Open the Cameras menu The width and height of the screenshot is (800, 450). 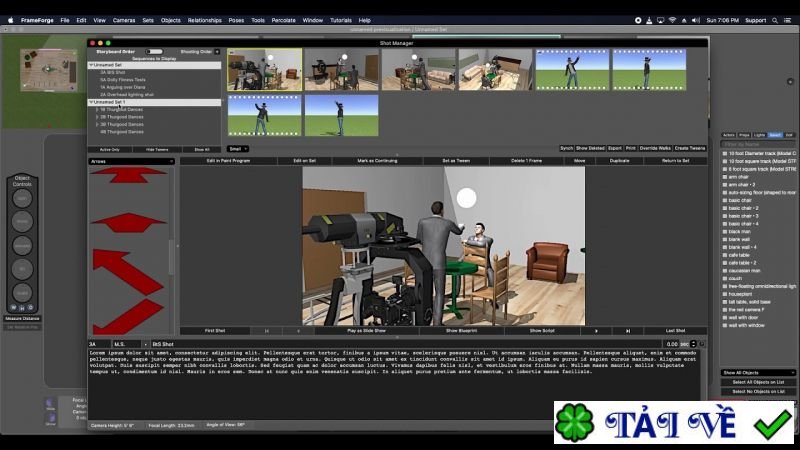click(124, 20)
